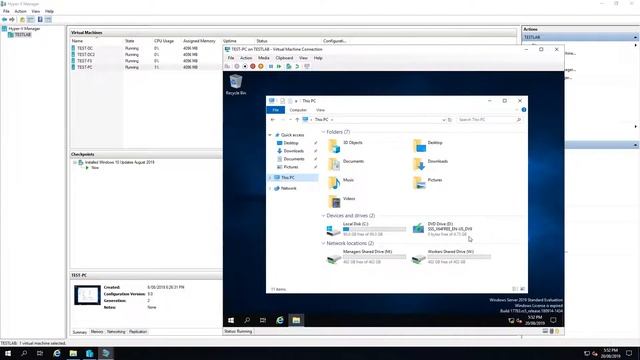Open host Windows Start menu
Image resolution: width=640 pixels, height=360 pixels.
pyautogui.click(x=7, y=353)
